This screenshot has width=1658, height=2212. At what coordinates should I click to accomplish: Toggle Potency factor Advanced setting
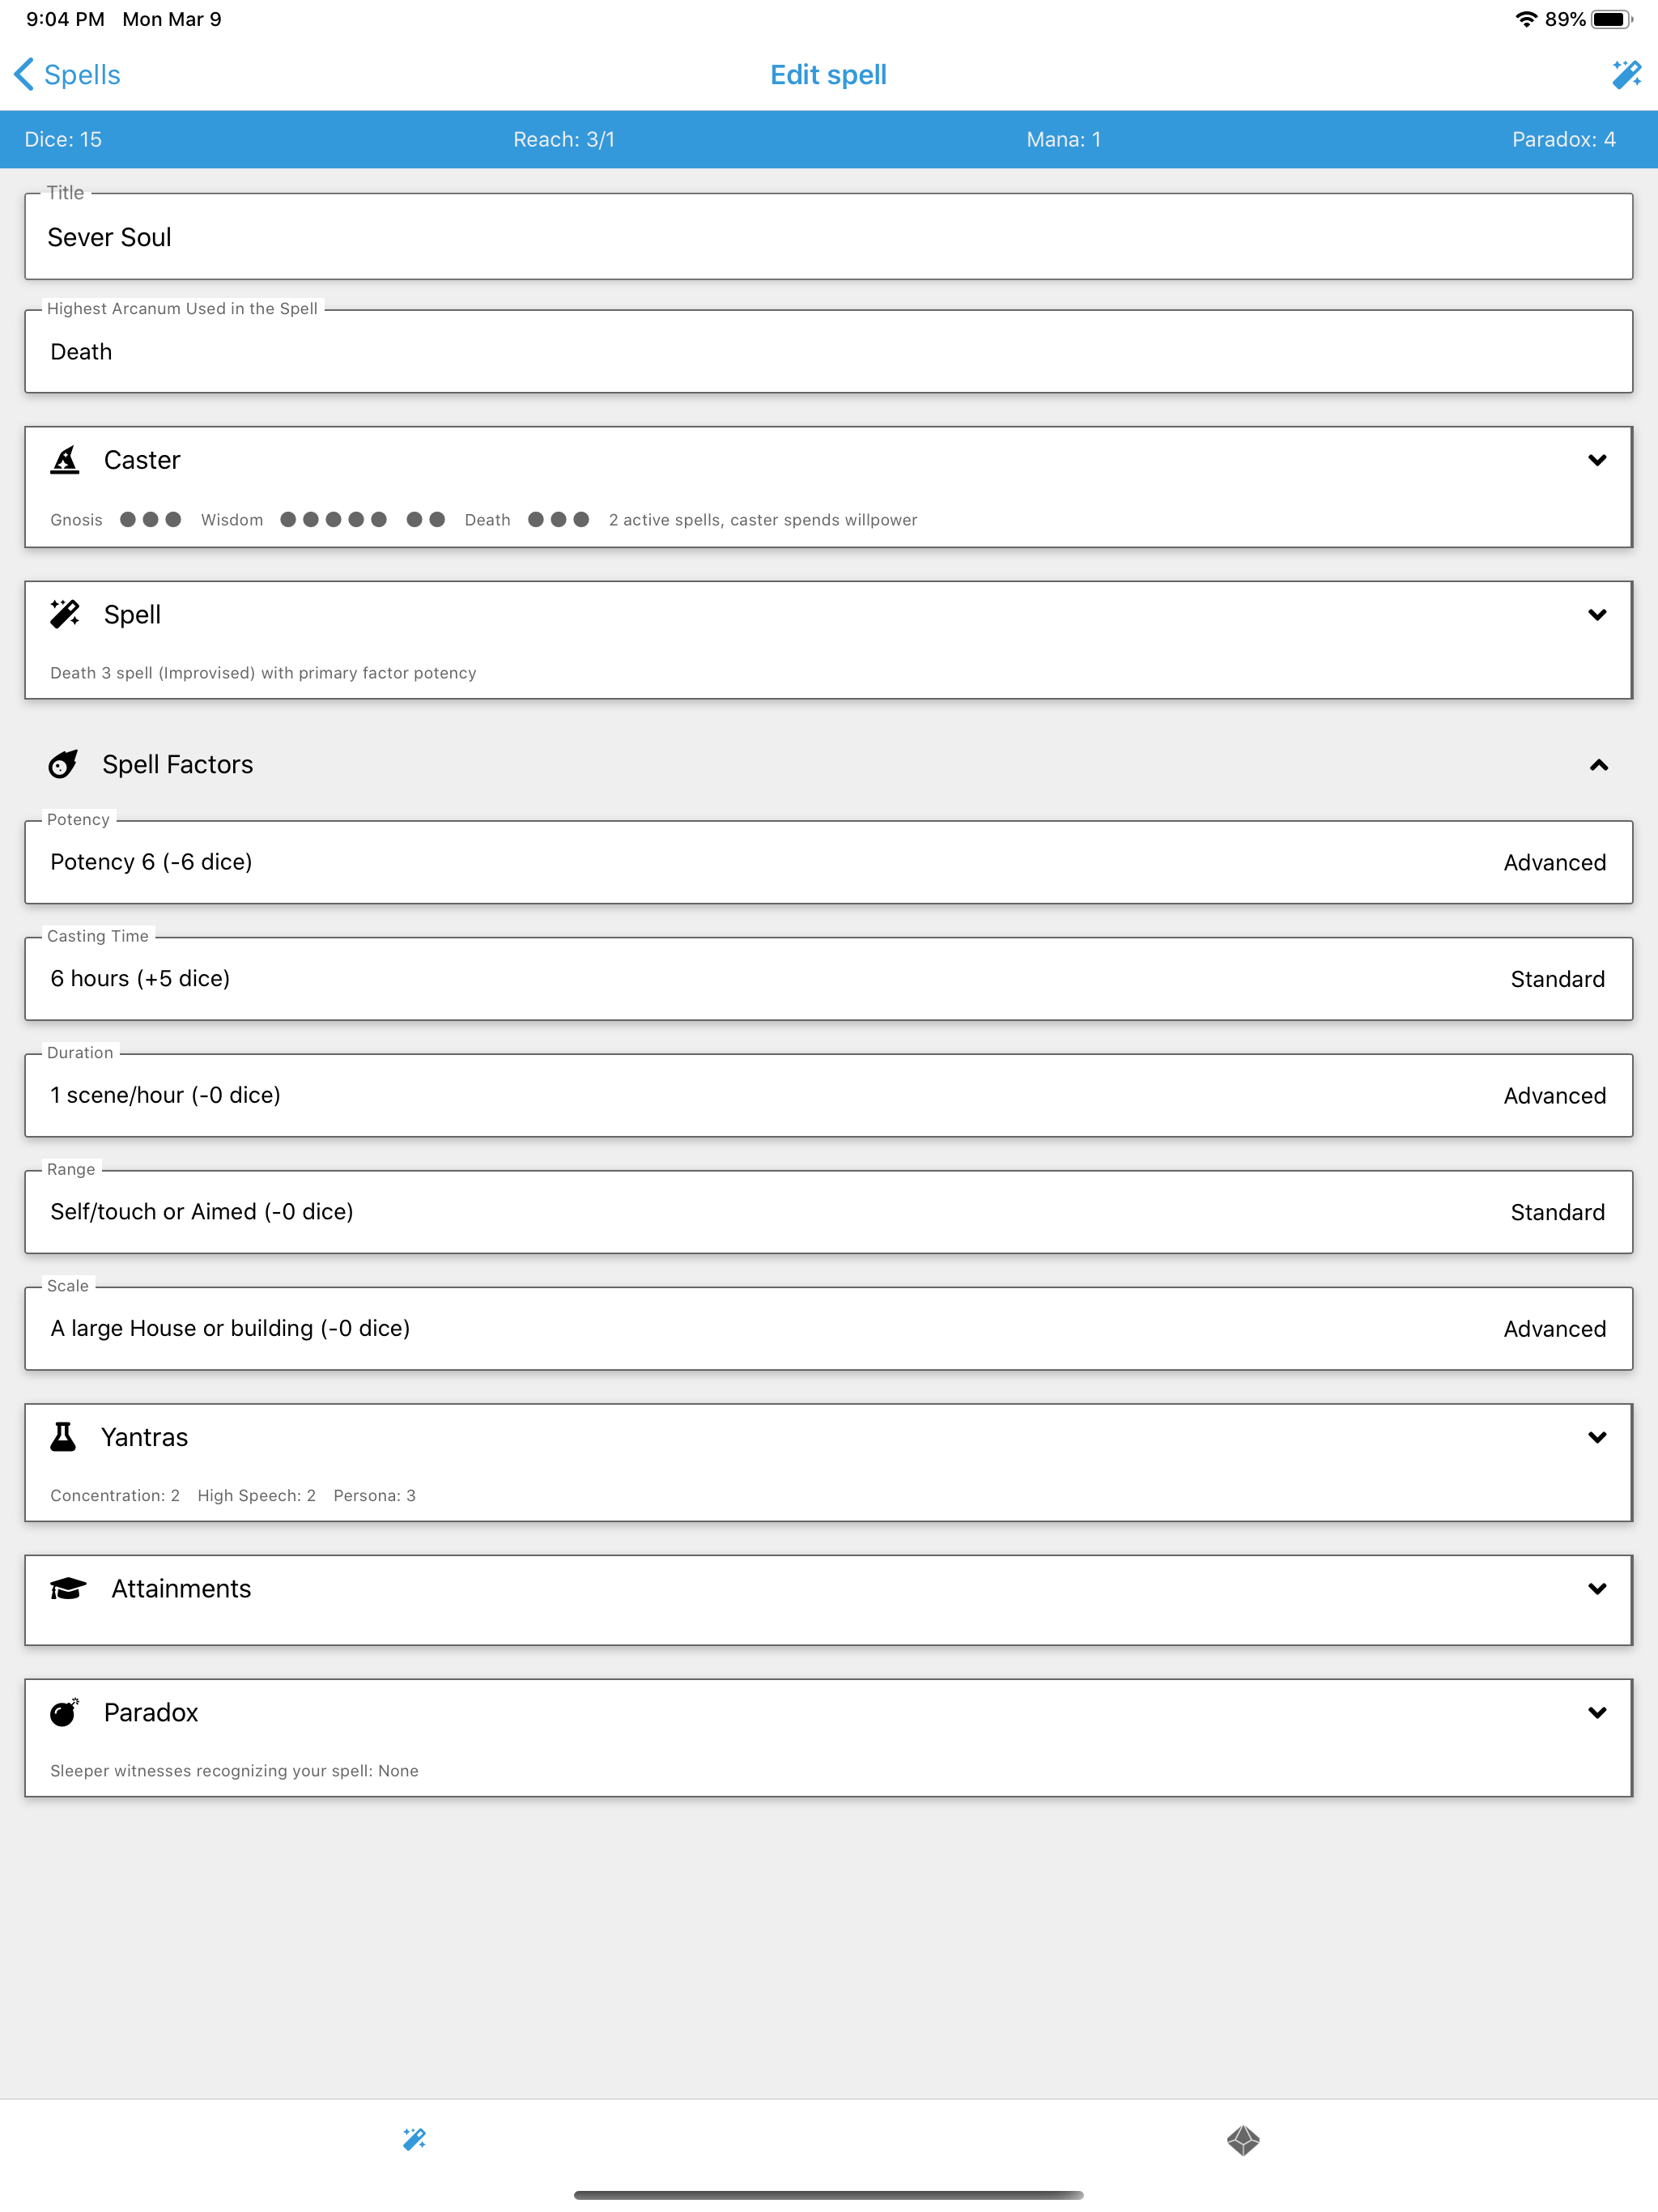(x=1555, y=862)
